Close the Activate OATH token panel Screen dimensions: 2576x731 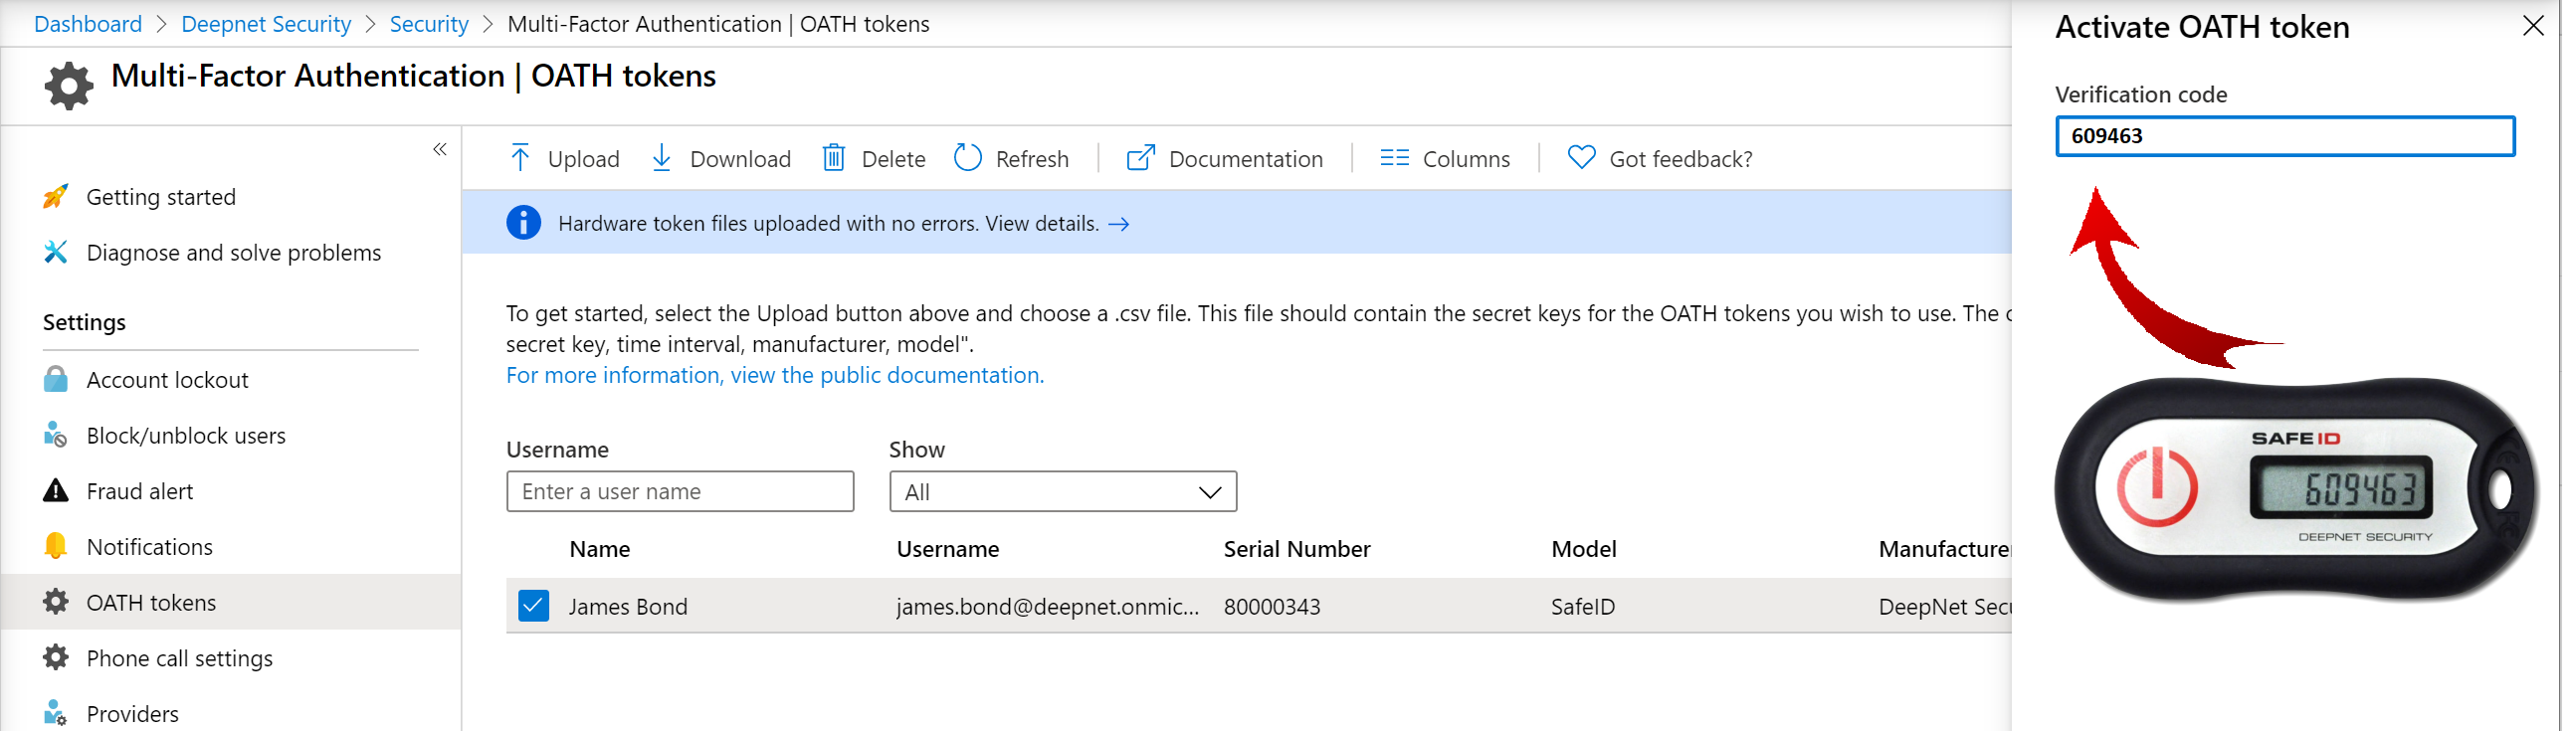coord(2533,26)
